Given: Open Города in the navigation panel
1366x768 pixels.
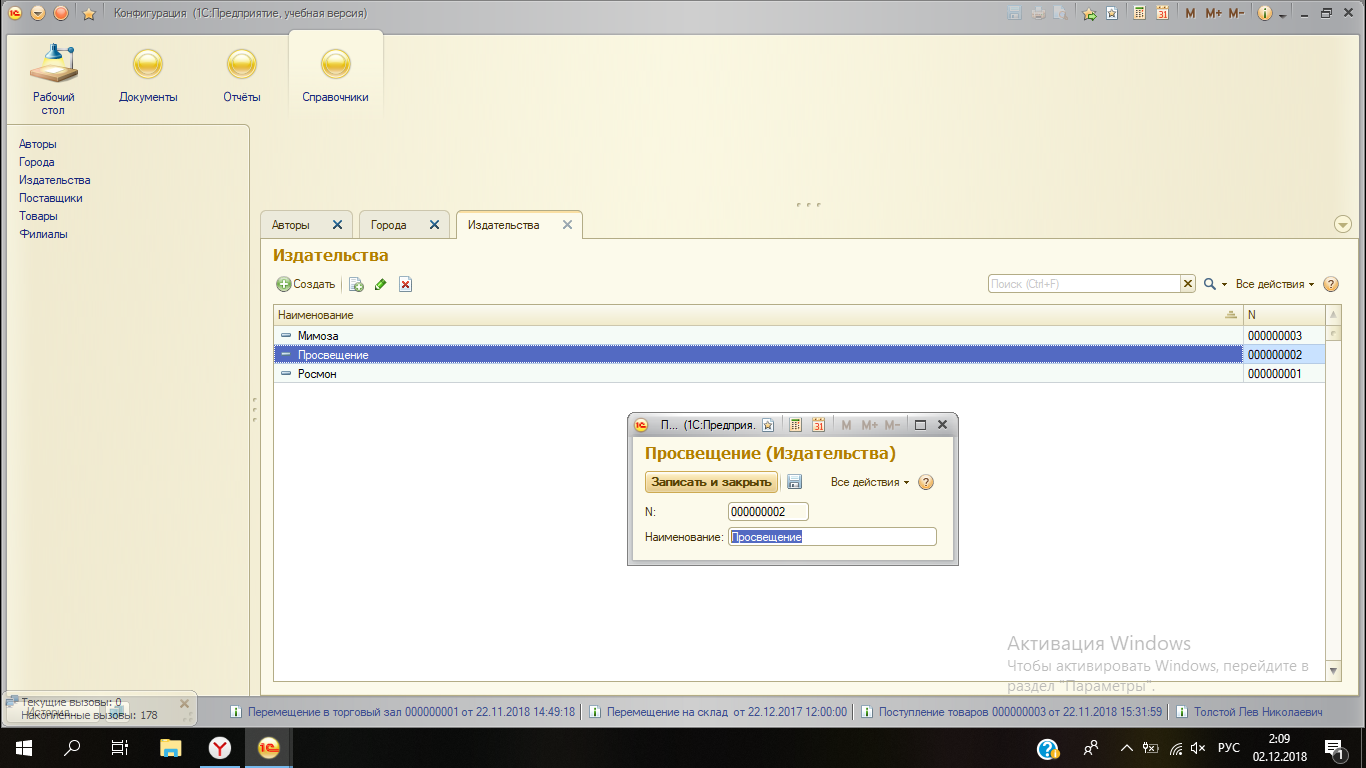Looking at the screenshot, I should coord(37,162).
